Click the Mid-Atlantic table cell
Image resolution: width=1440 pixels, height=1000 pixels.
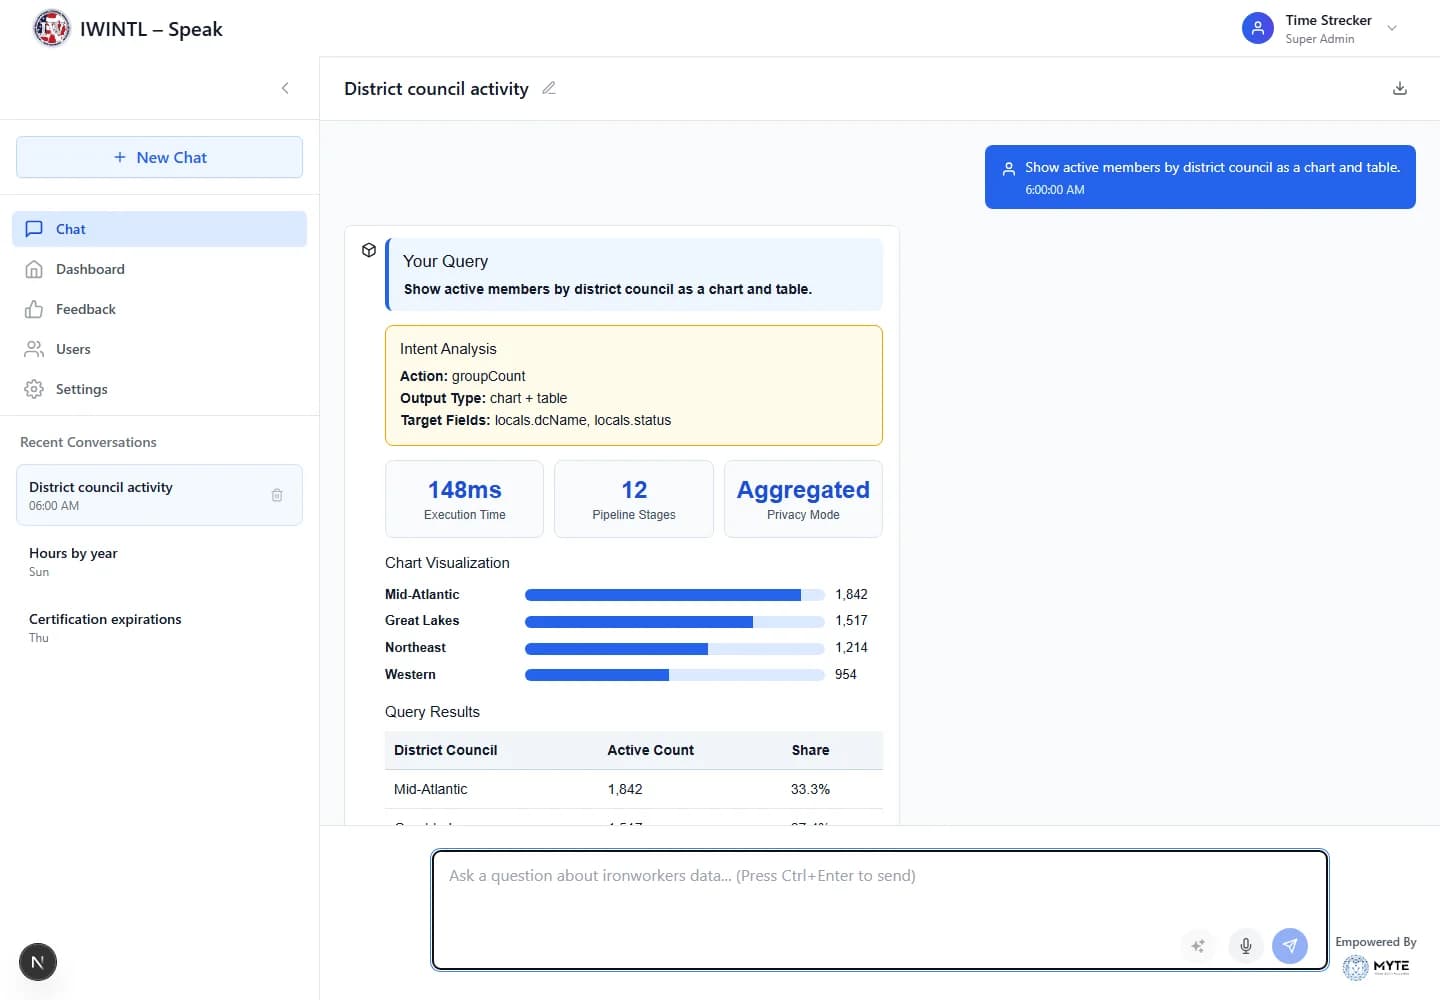[430, 789]
